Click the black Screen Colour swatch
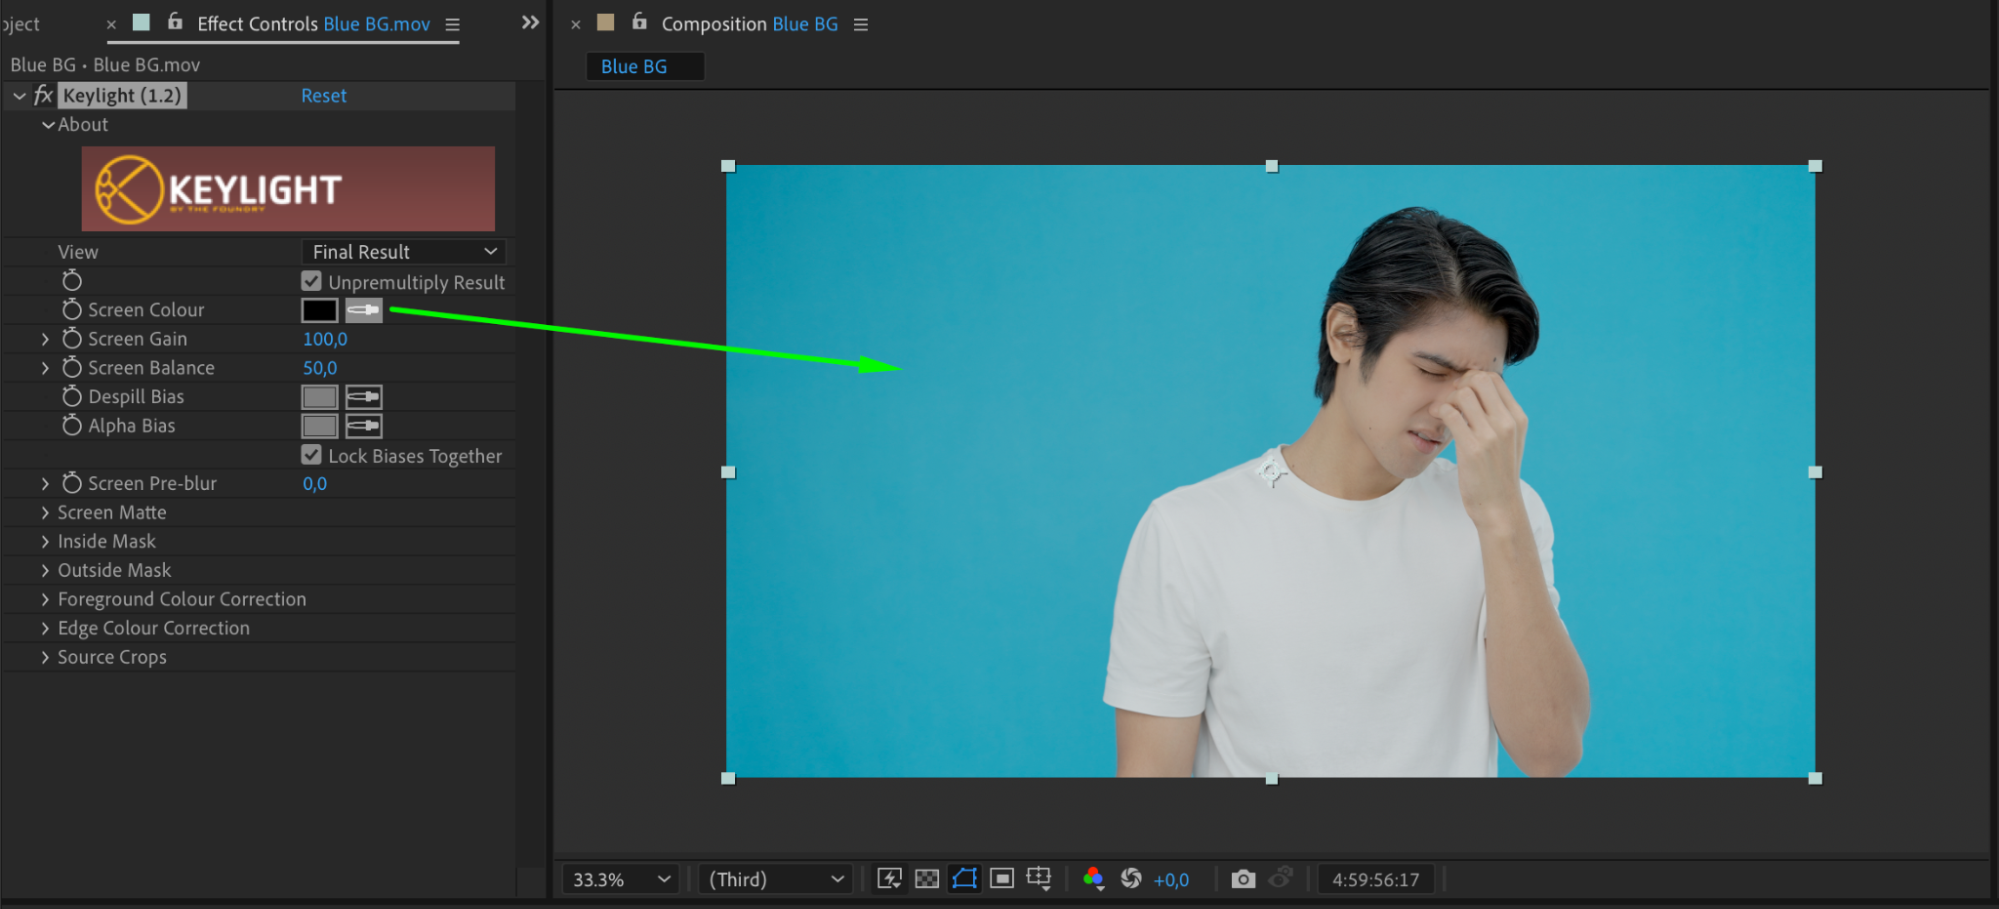This screenshot has height=909, width=1999. [319, 310]
